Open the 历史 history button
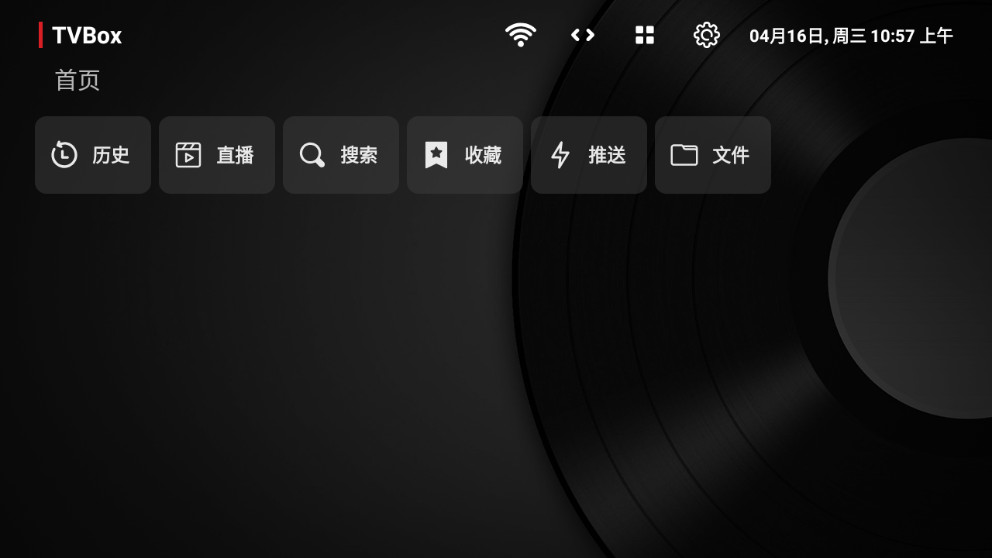This screenshot has height=558, width=992. 93,155
